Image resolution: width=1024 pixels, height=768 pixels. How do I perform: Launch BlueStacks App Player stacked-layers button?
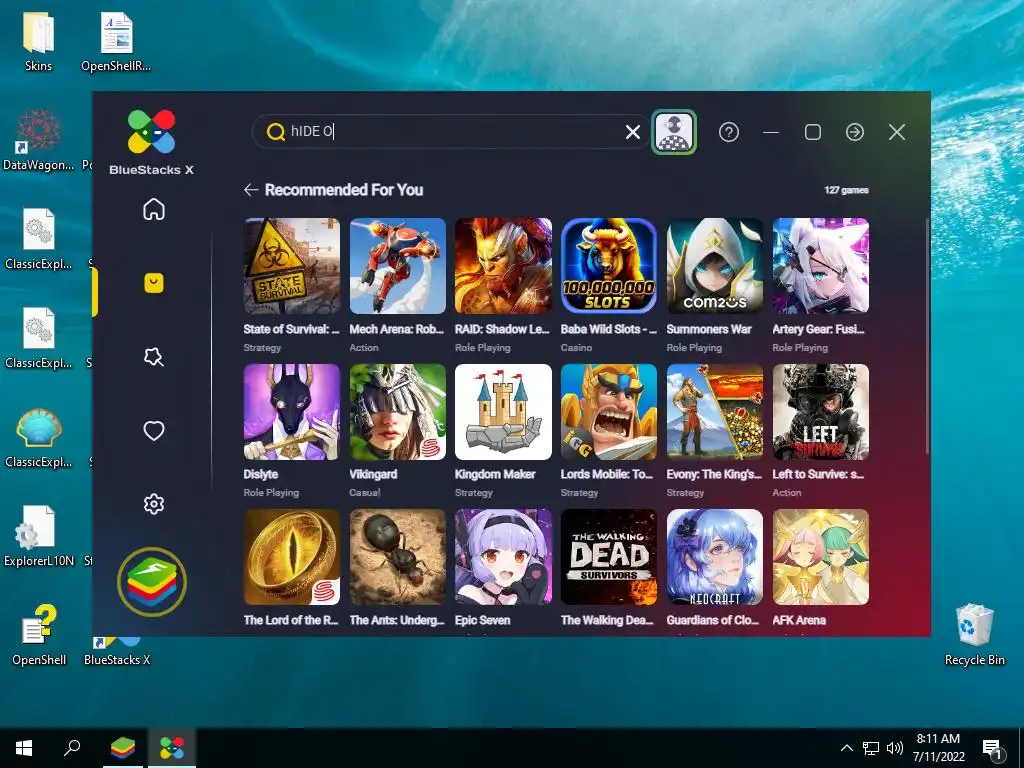coord(152,581)
